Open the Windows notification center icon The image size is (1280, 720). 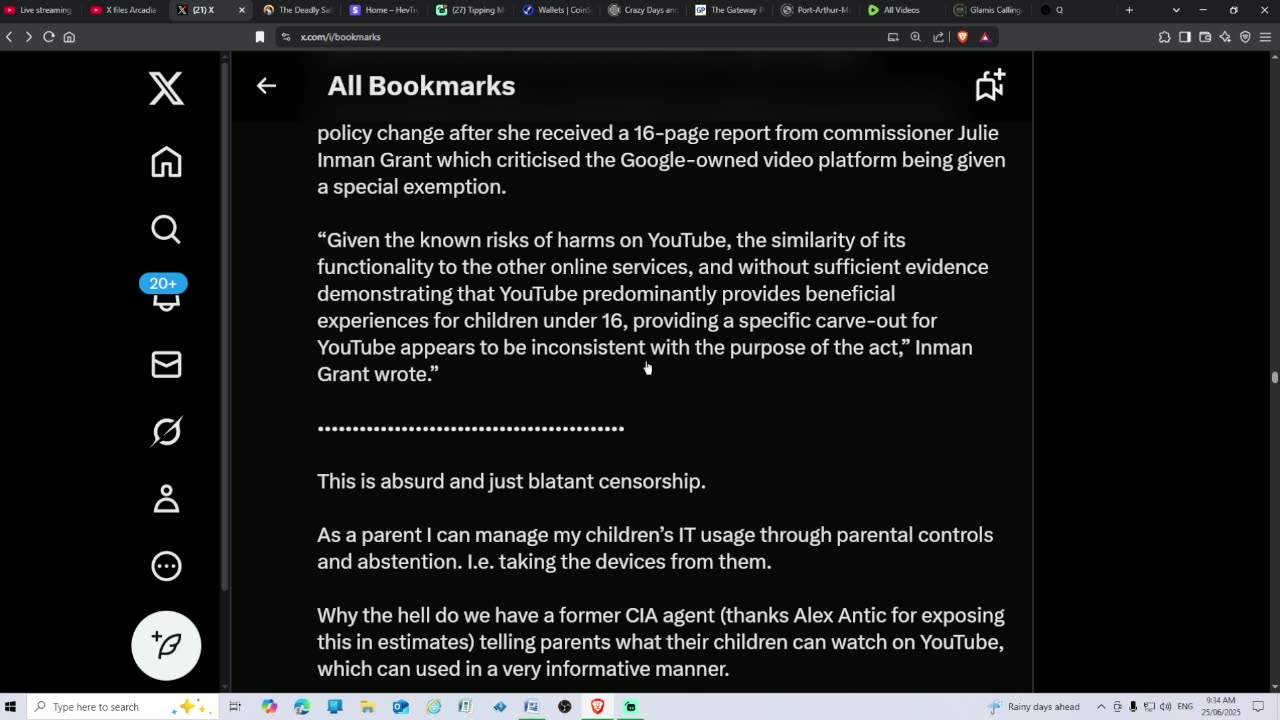point(1259,707)
